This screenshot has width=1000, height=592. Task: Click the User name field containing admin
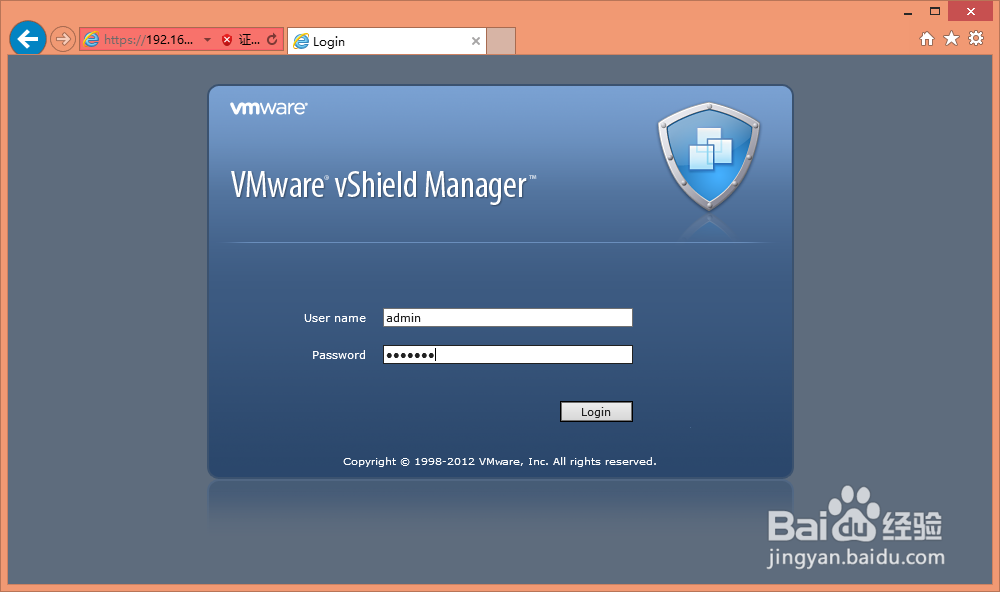(508, 318)
